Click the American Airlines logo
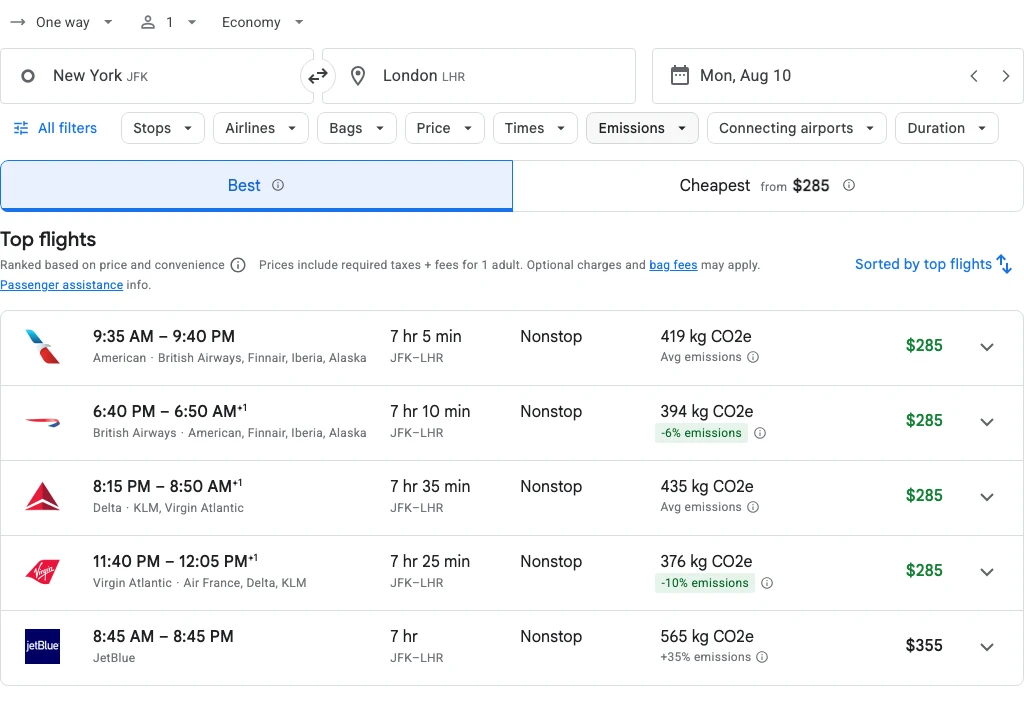 pos(42,347)
